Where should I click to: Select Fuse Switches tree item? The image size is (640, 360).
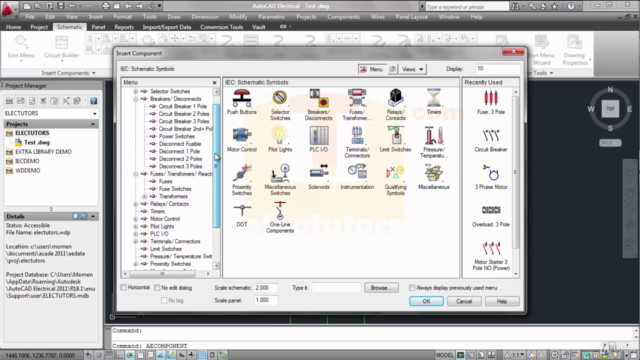(175, 189)
